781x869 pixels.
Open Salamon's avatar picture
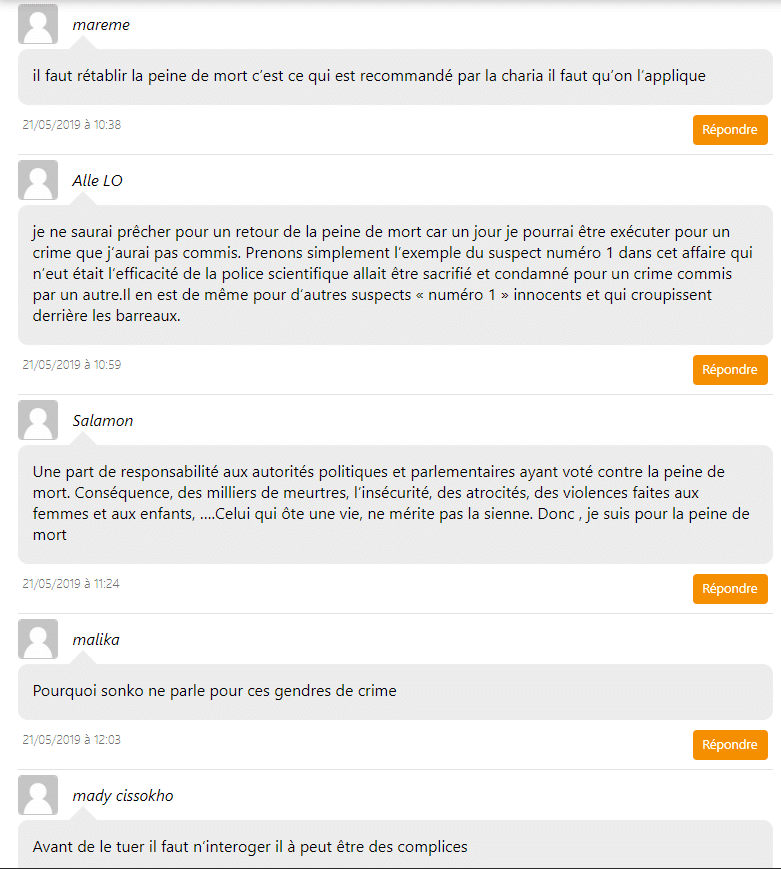[x=38, y=420]
